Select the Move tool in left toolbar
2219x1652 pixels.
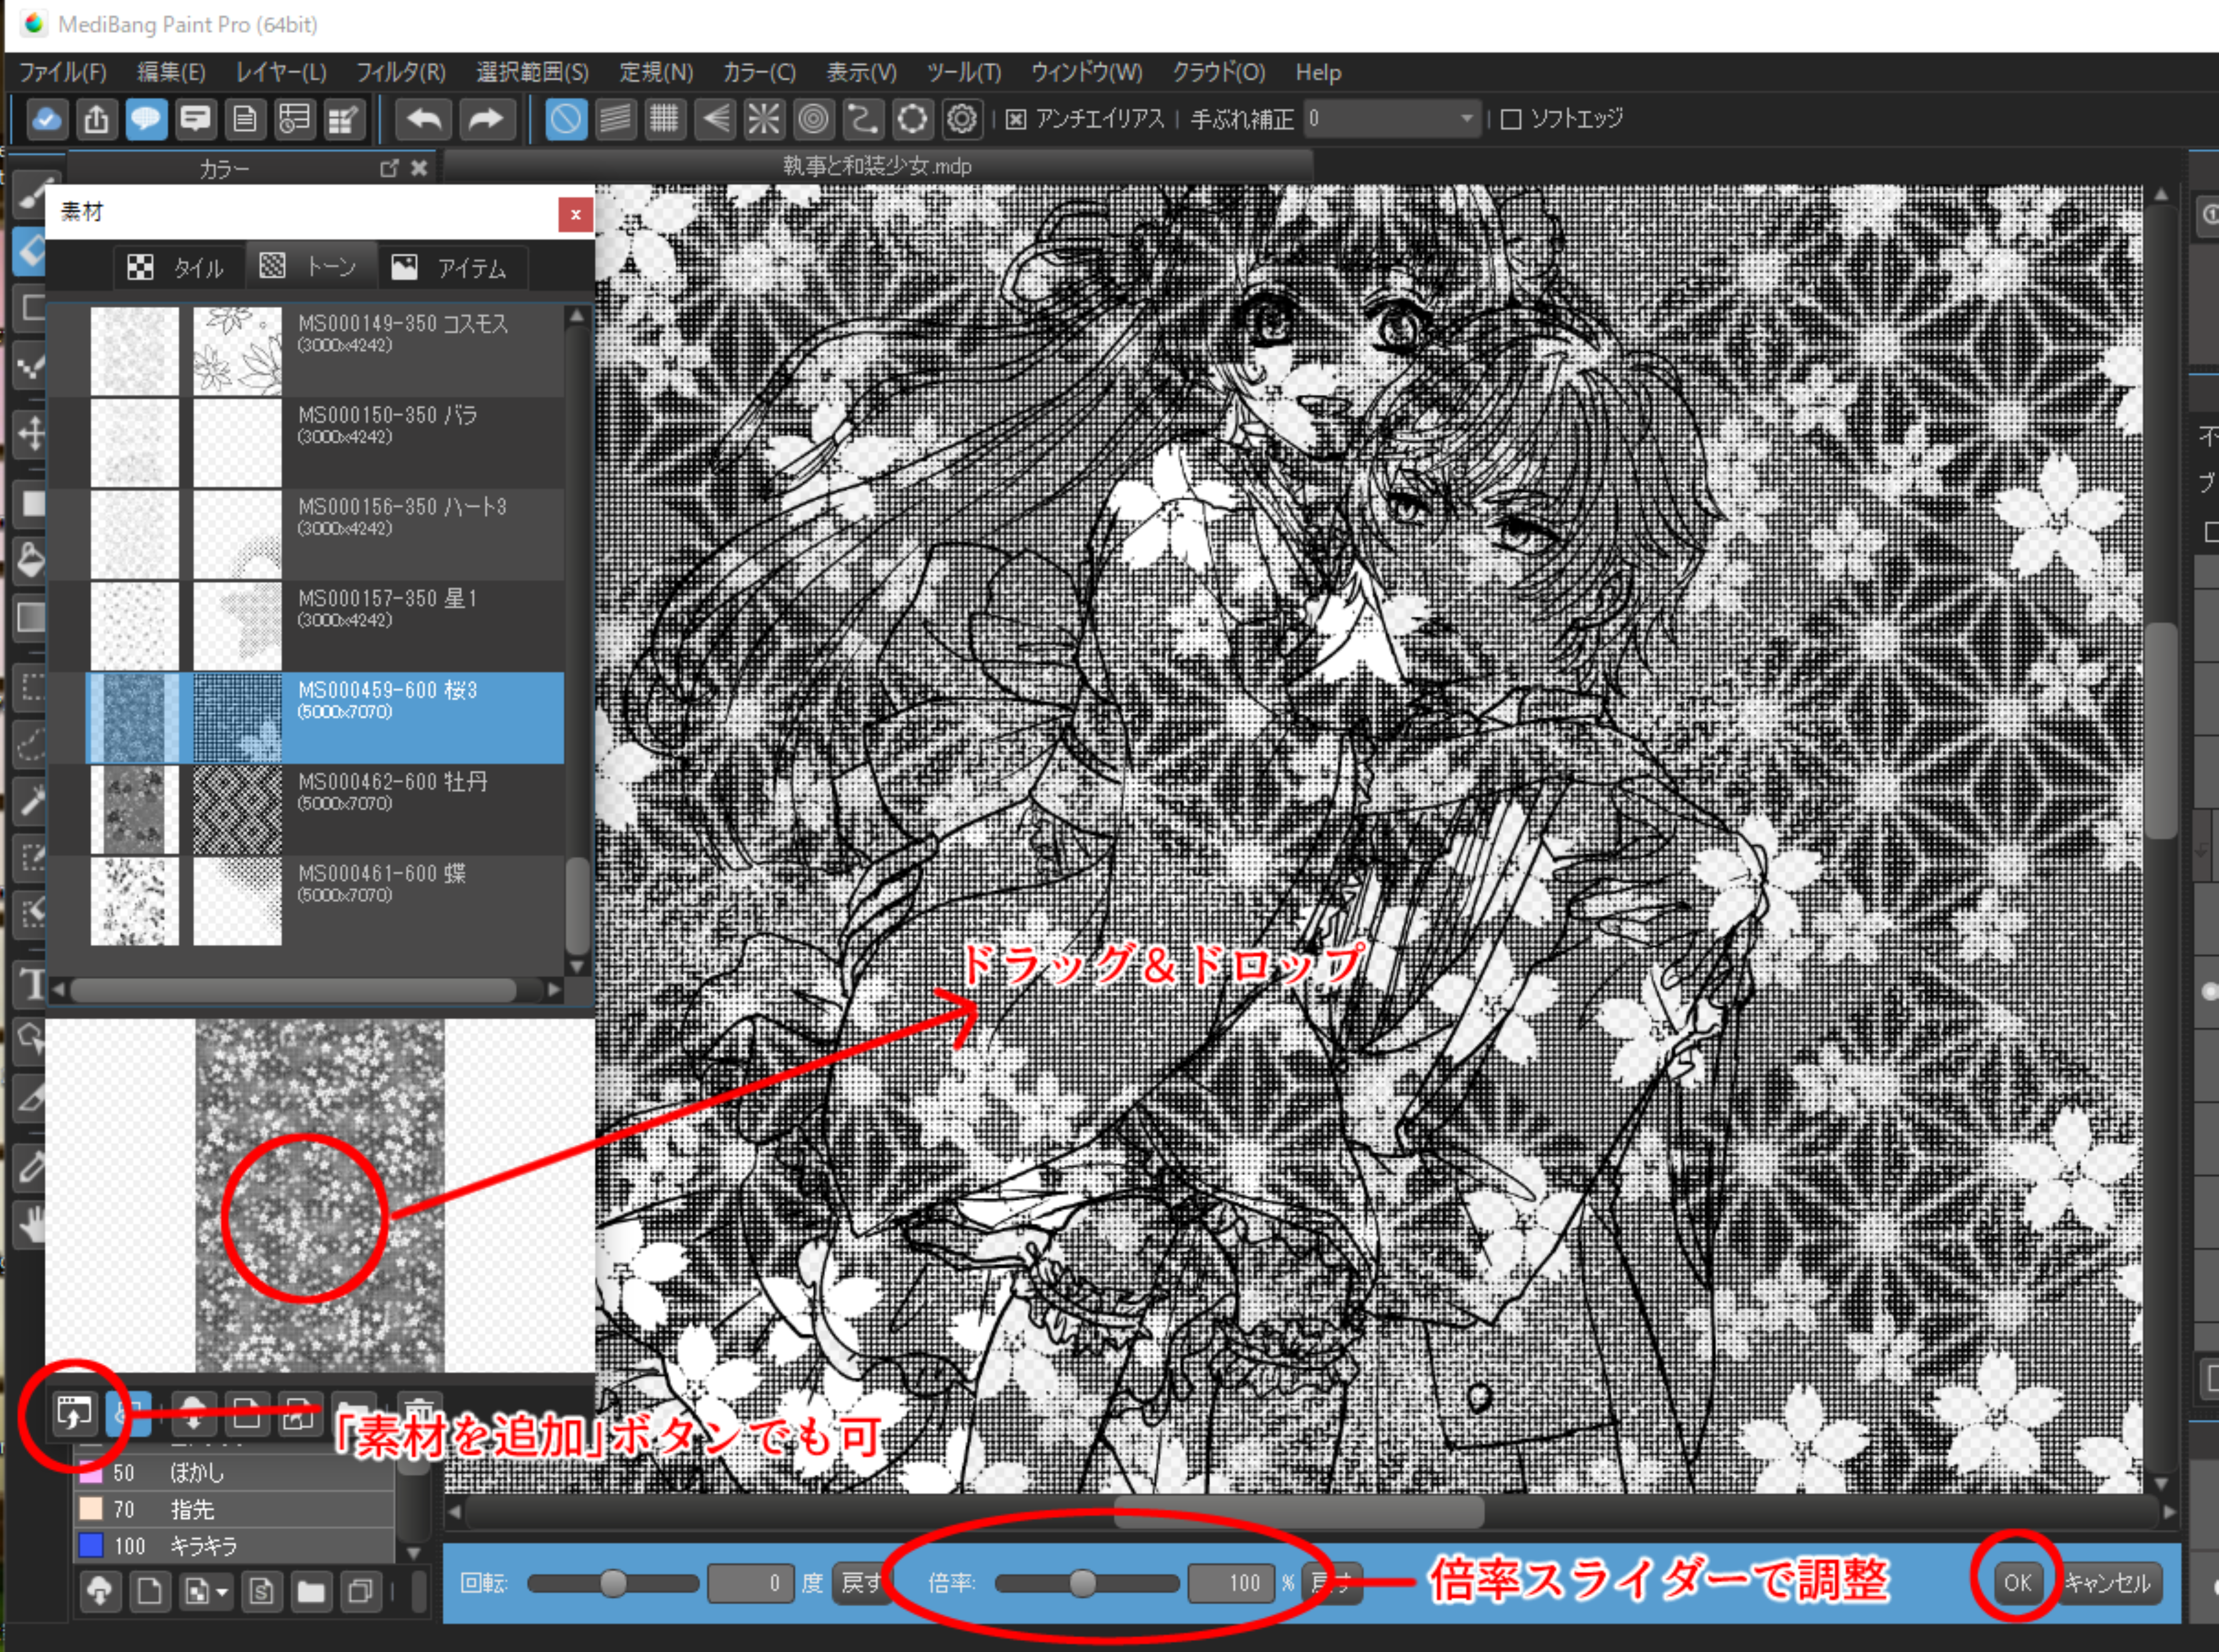click(x=31, y=434)
